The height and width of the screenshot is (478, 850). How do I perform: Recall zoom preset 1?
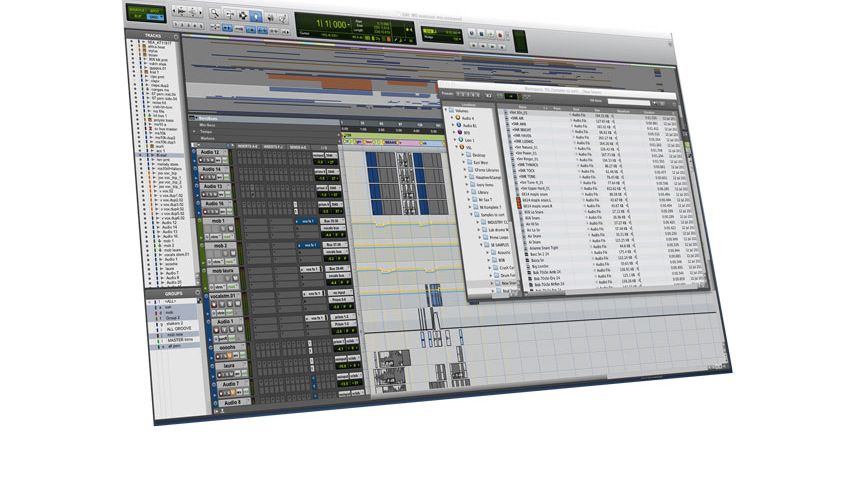pos(176,24)
